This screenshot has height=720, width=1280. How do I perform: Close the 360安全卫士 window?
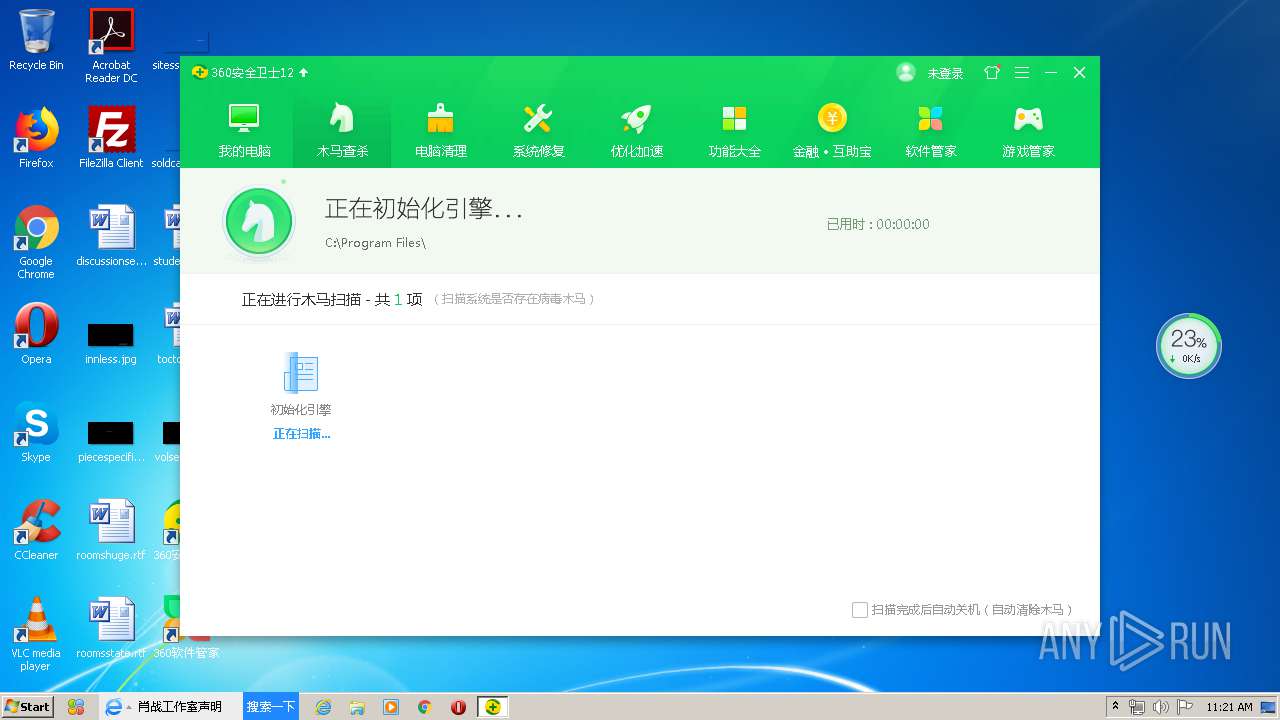point(1079,72)
